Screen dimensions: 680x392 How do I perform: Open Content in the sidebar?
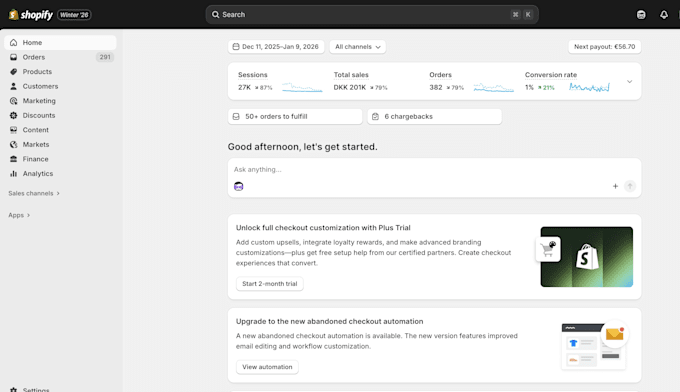pyautogui.click(x=60, y=130)
